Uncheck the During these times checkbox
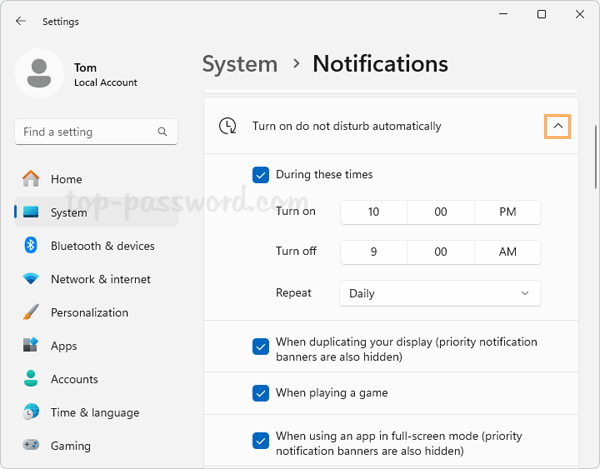This screenshot has height=469, width=600. click(x=261, y=175)
